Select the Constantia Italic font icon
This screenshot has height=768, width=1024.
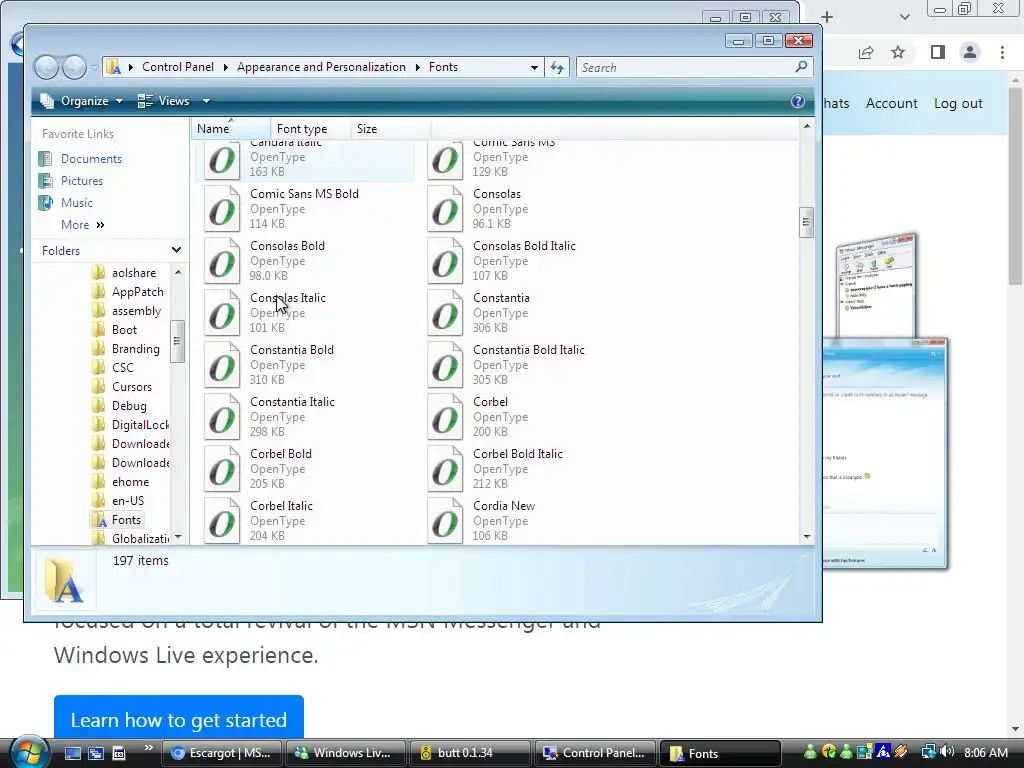tap(222, 417)
